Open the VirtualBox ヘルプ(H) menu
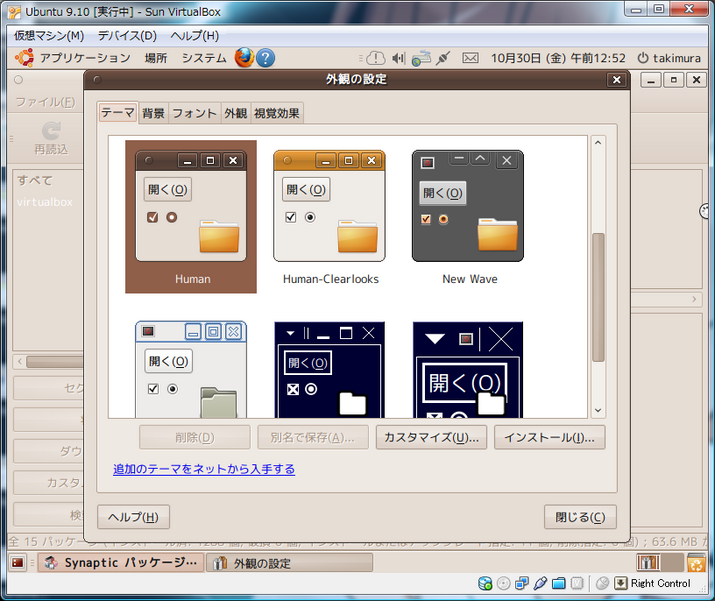715x601 pixels. pyautogui.click(x=195, y=36)
